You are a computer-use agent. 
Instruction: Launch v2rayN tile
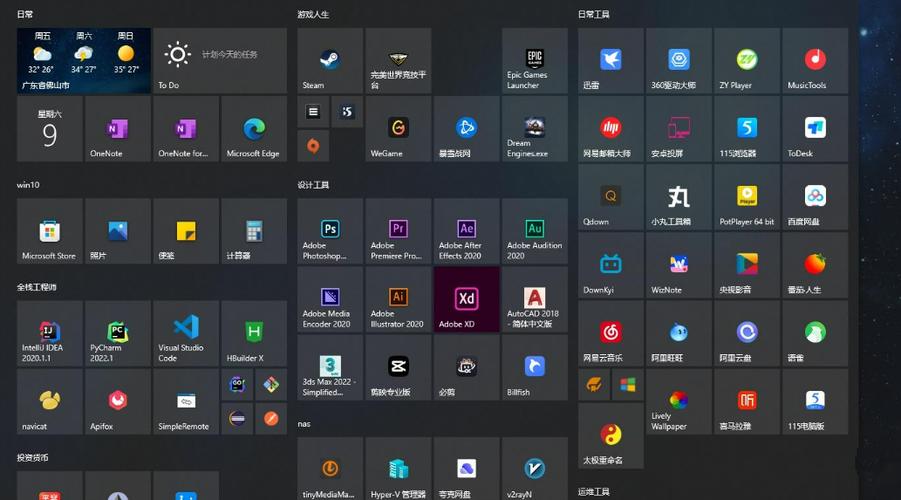pyautogui.click(x=534, y=469)
